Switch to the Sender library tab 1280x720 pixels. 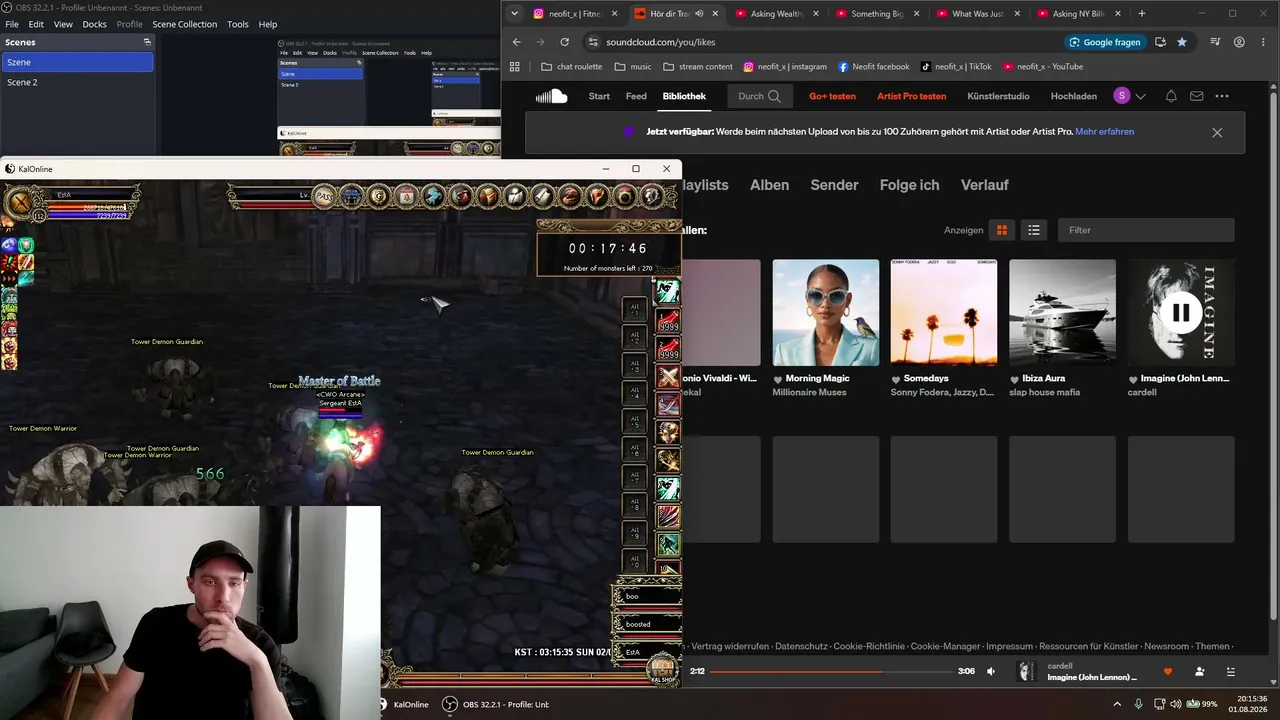[x=834, y=185]
